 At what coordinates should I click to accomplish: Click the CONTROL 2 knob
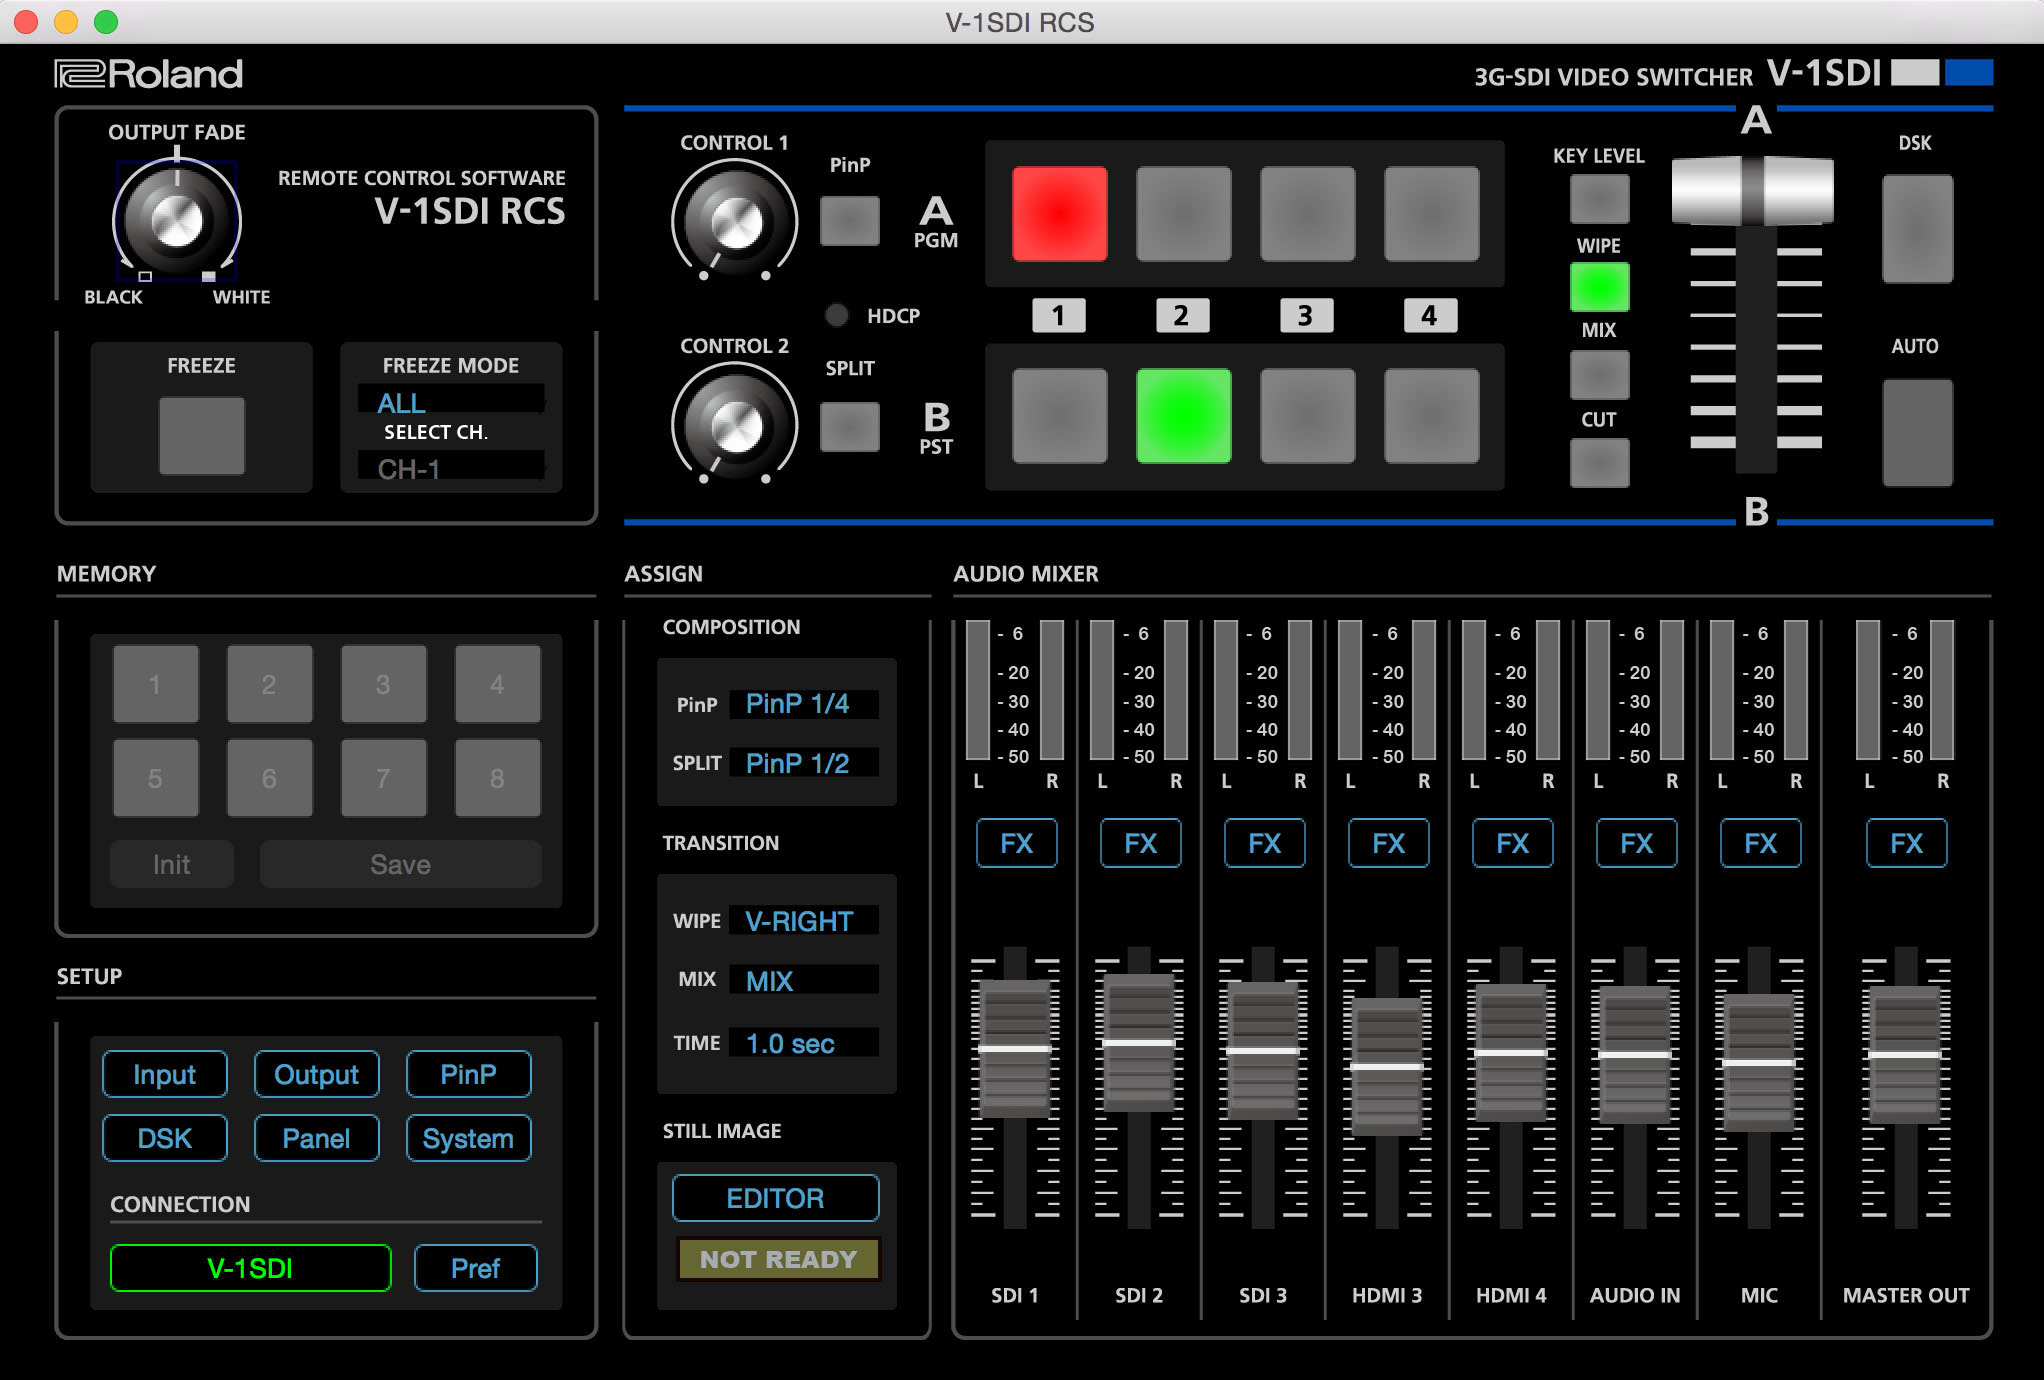[x=735, y=425]
